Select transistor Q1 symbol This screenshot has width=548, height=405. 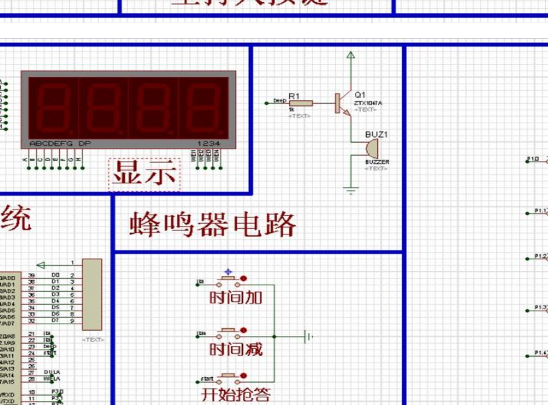[342, 103]
